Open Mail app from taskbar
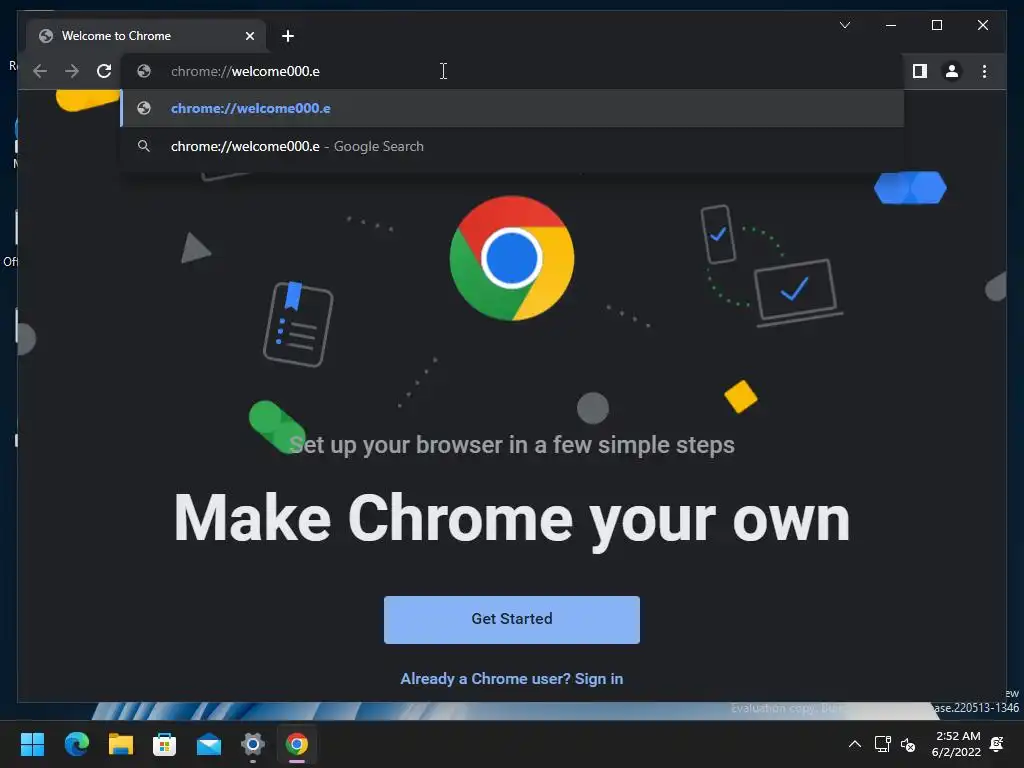The height and width of the screenshot is (768, 1024). point(209,744)
